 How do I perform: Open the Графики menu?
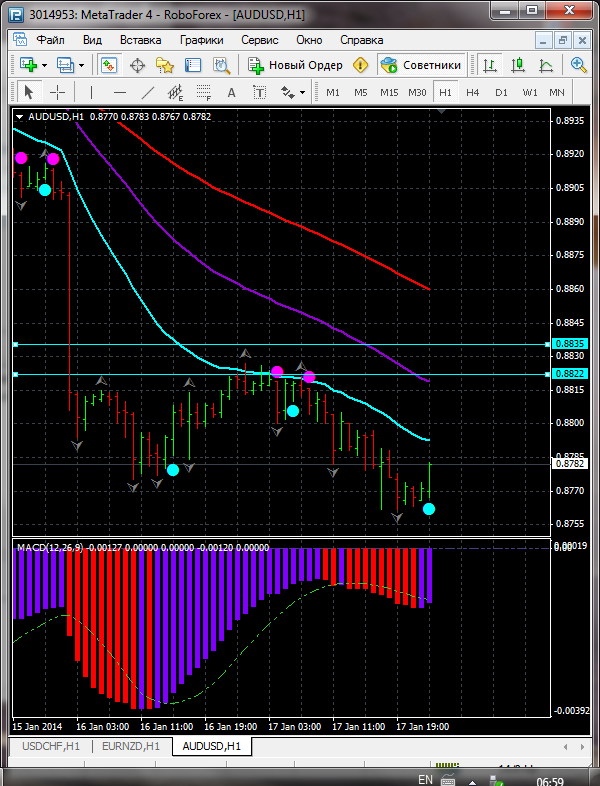tap(202, 40)
